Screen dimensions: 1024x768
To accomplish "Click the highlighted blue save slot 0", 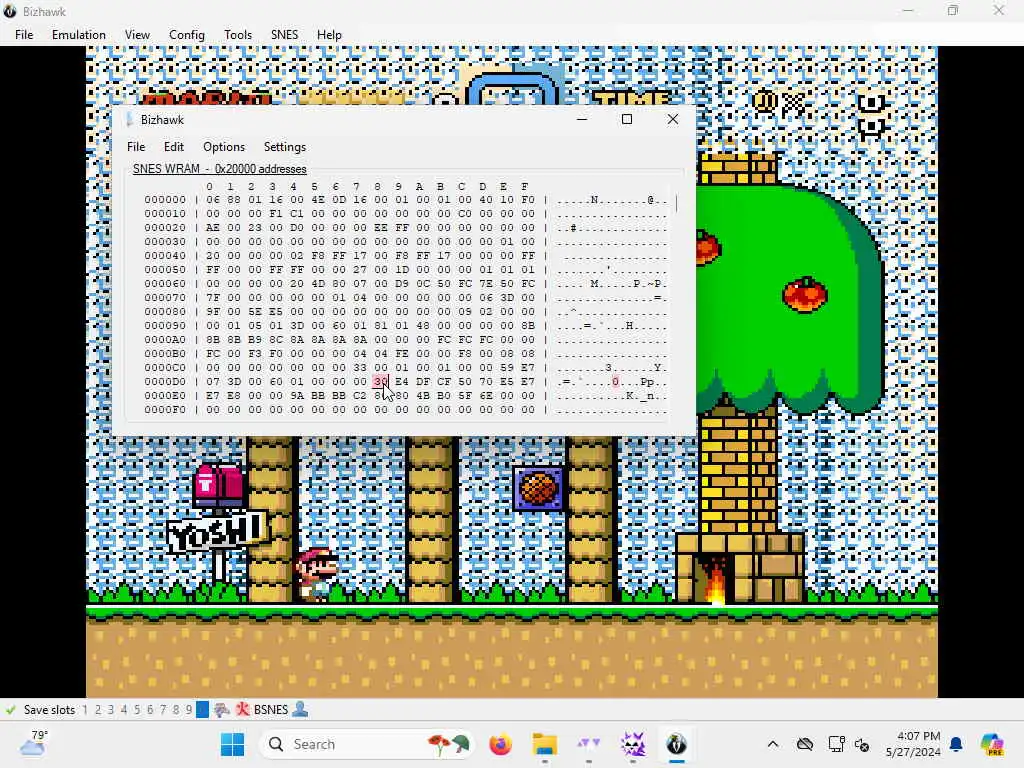I will [202, 710].
